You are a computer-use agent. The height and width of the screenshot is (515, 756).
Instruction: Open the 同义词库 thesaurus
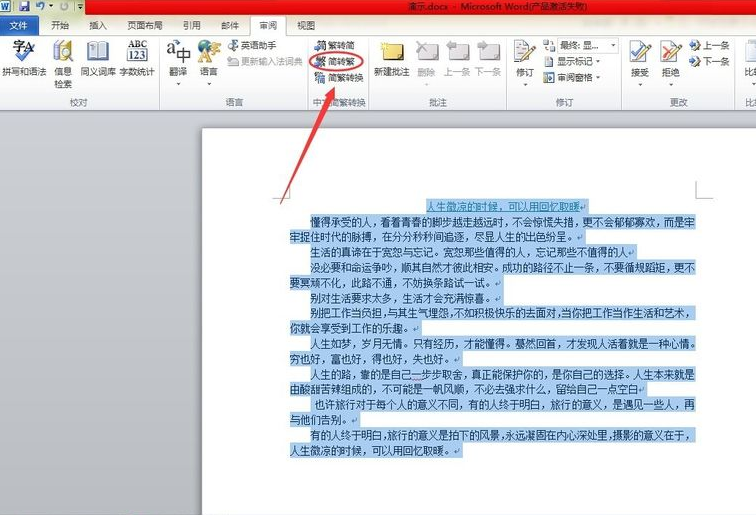pyautogui.click(x=98, y=58)
